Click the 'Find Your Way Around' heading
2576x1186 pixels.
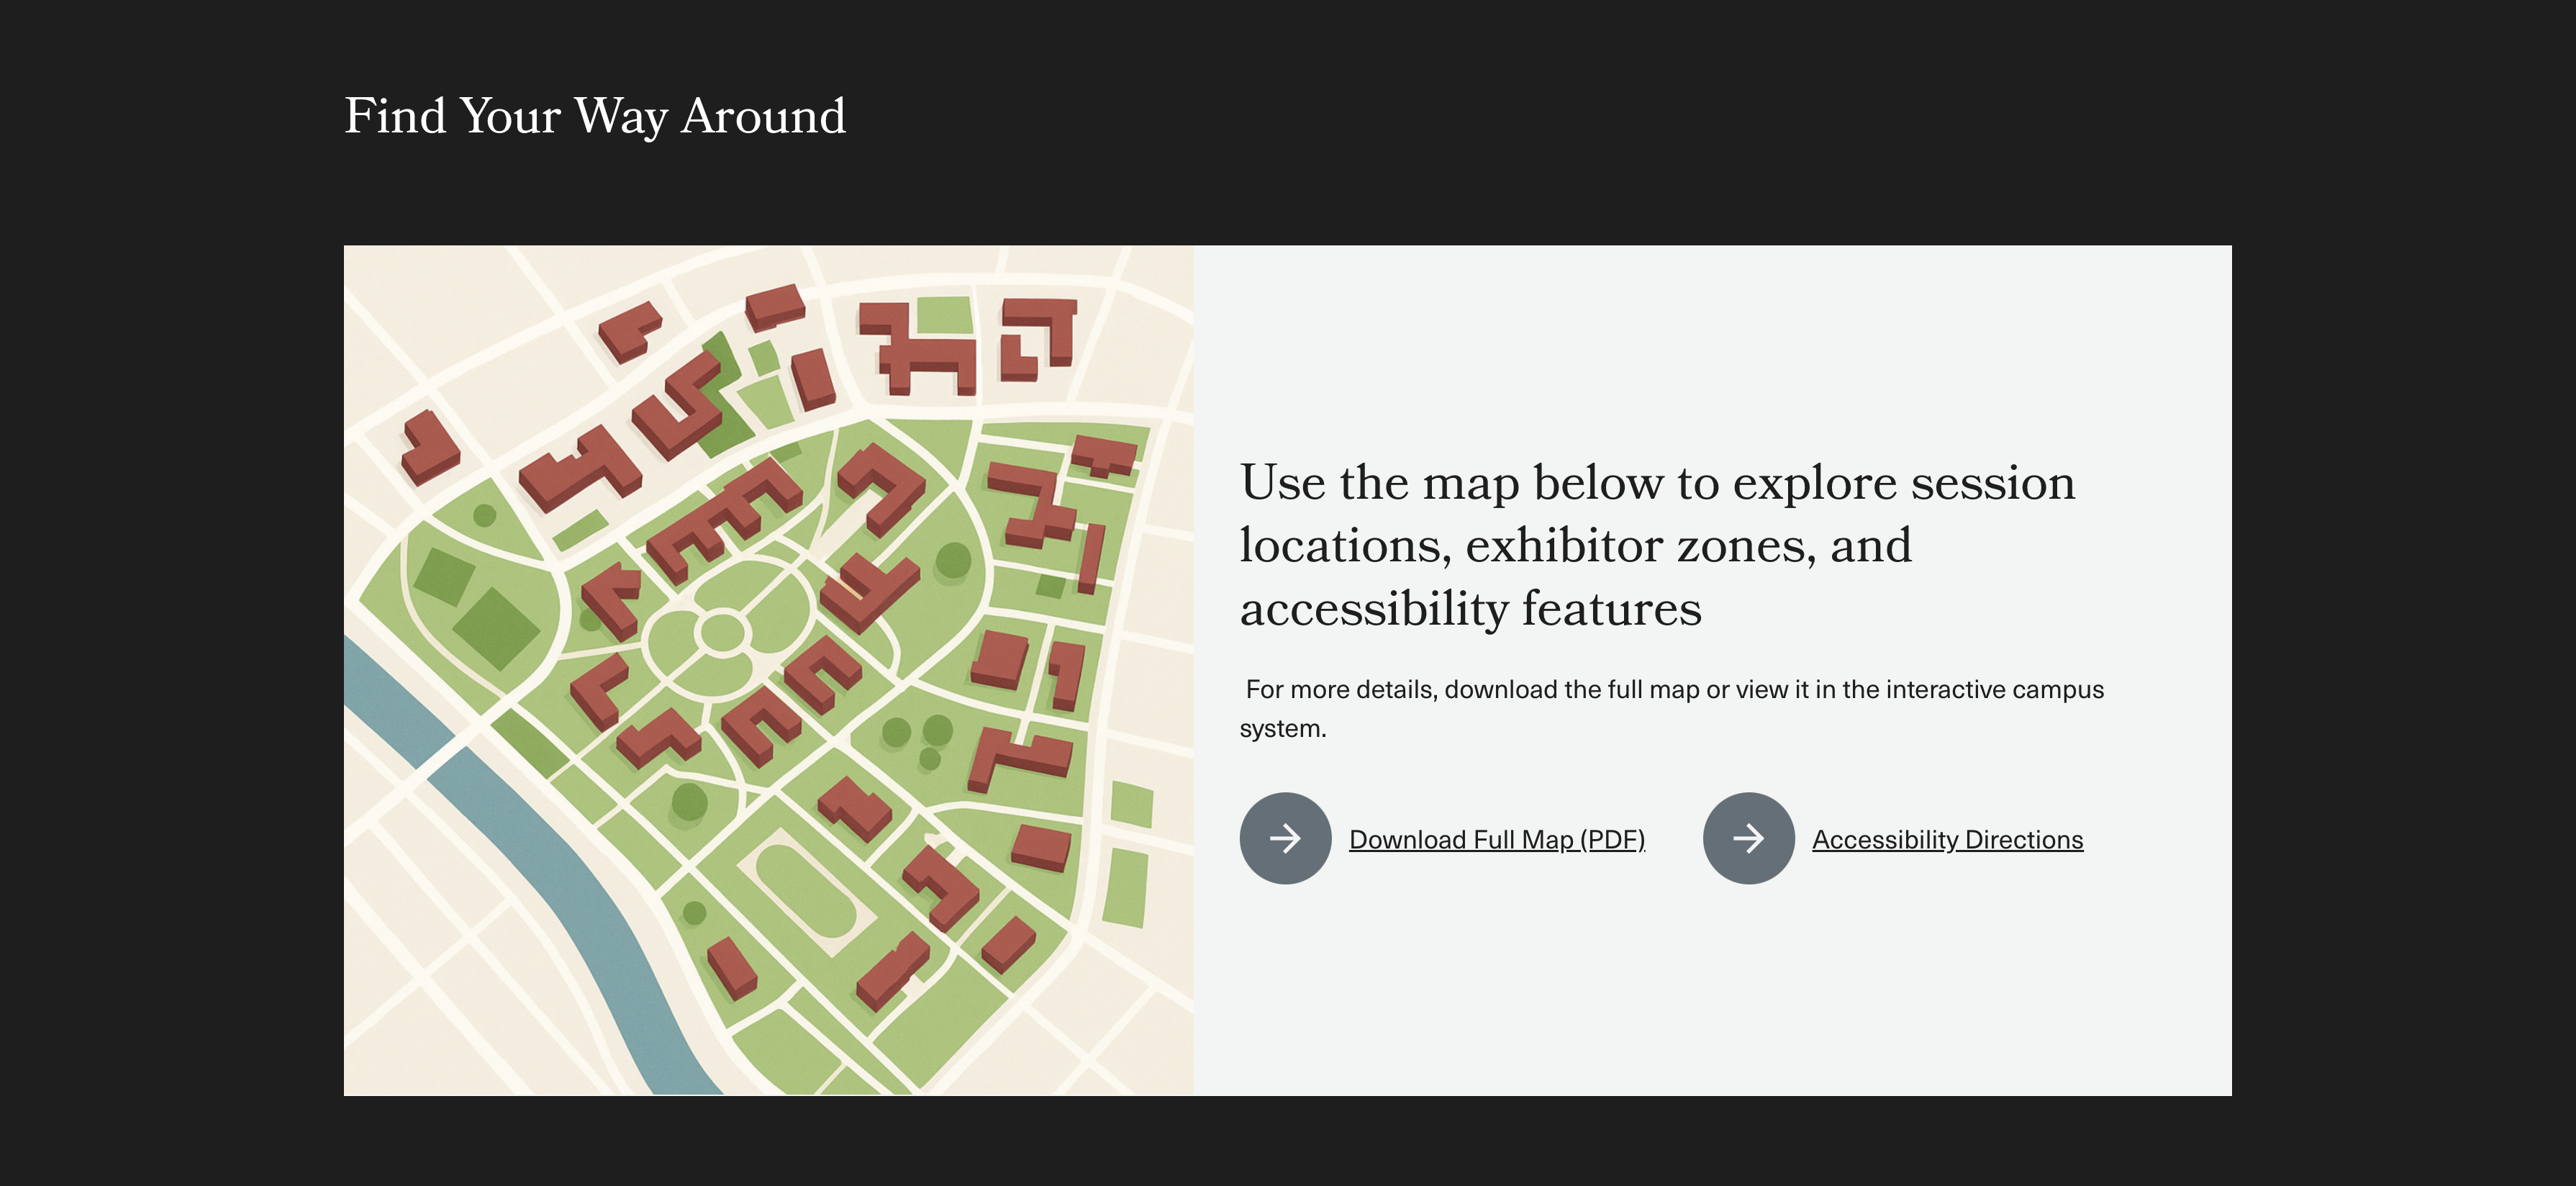click(x=595, y=116)
